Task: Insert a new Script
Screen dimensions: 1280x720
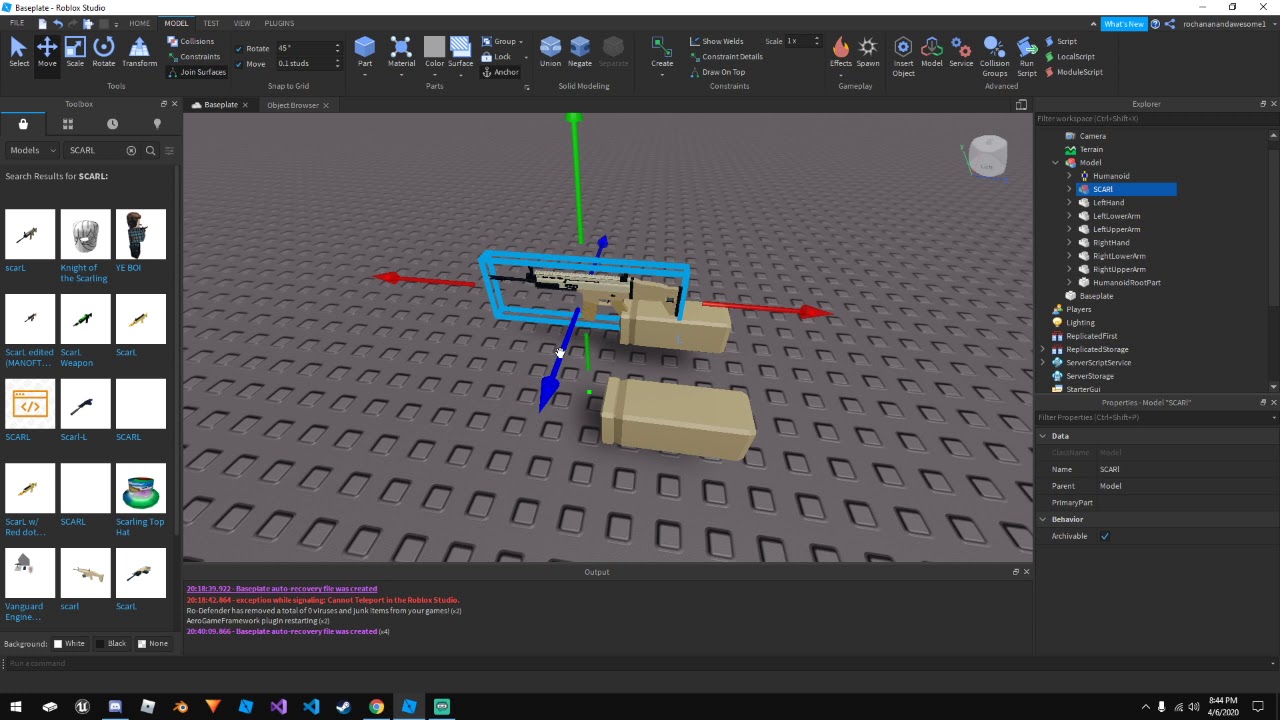Action: 1060,41
